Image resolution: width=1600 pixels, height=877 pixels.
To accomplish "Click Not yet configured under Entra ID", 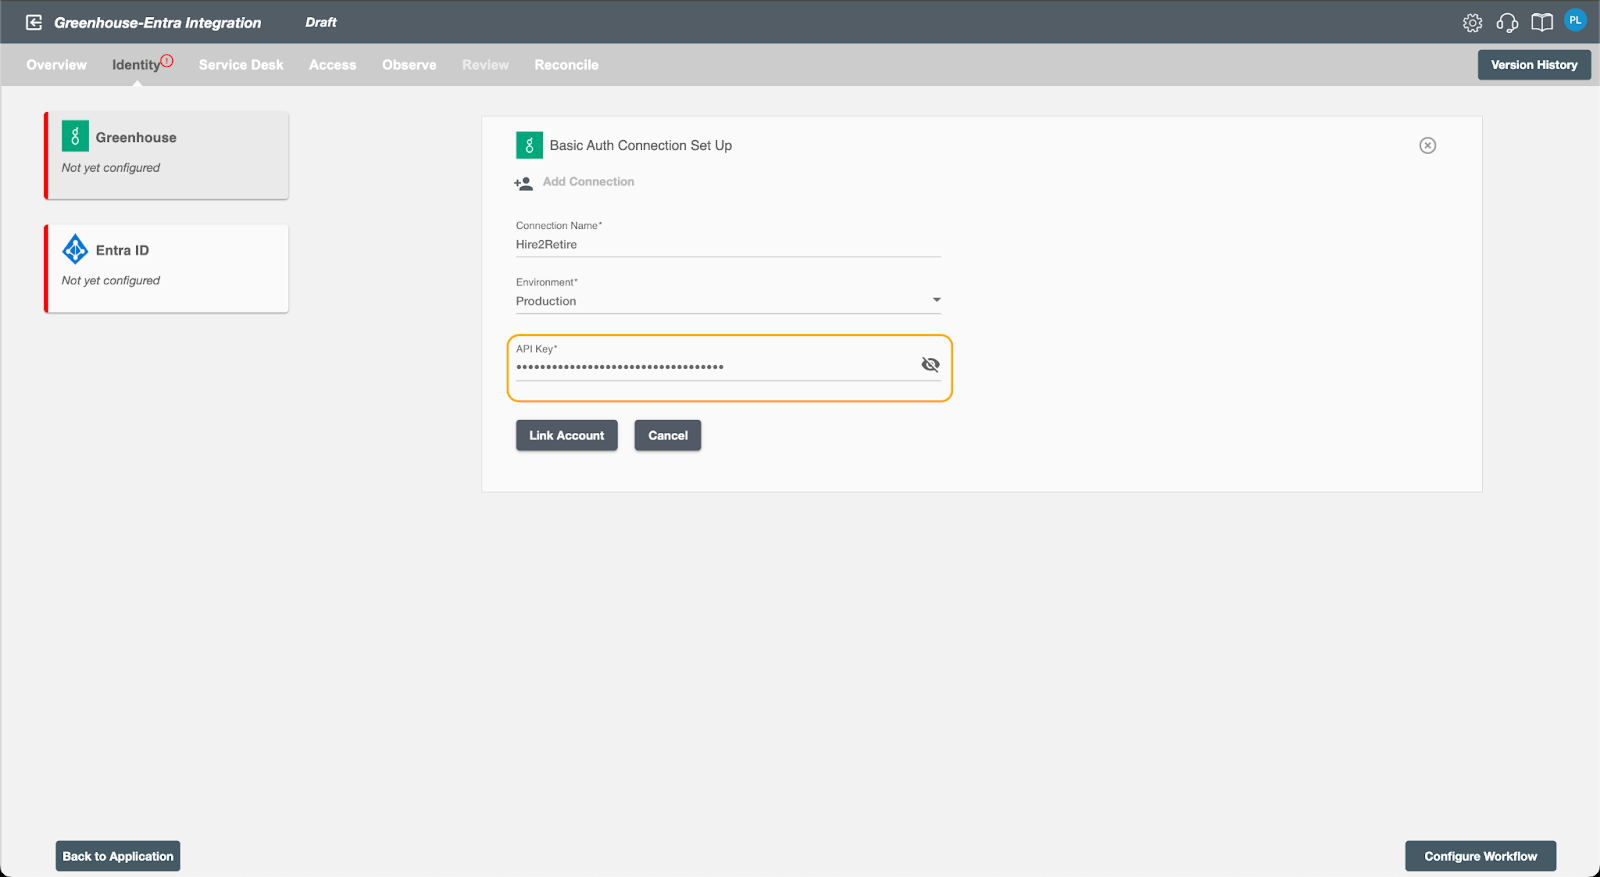I will tap(111, 281).
